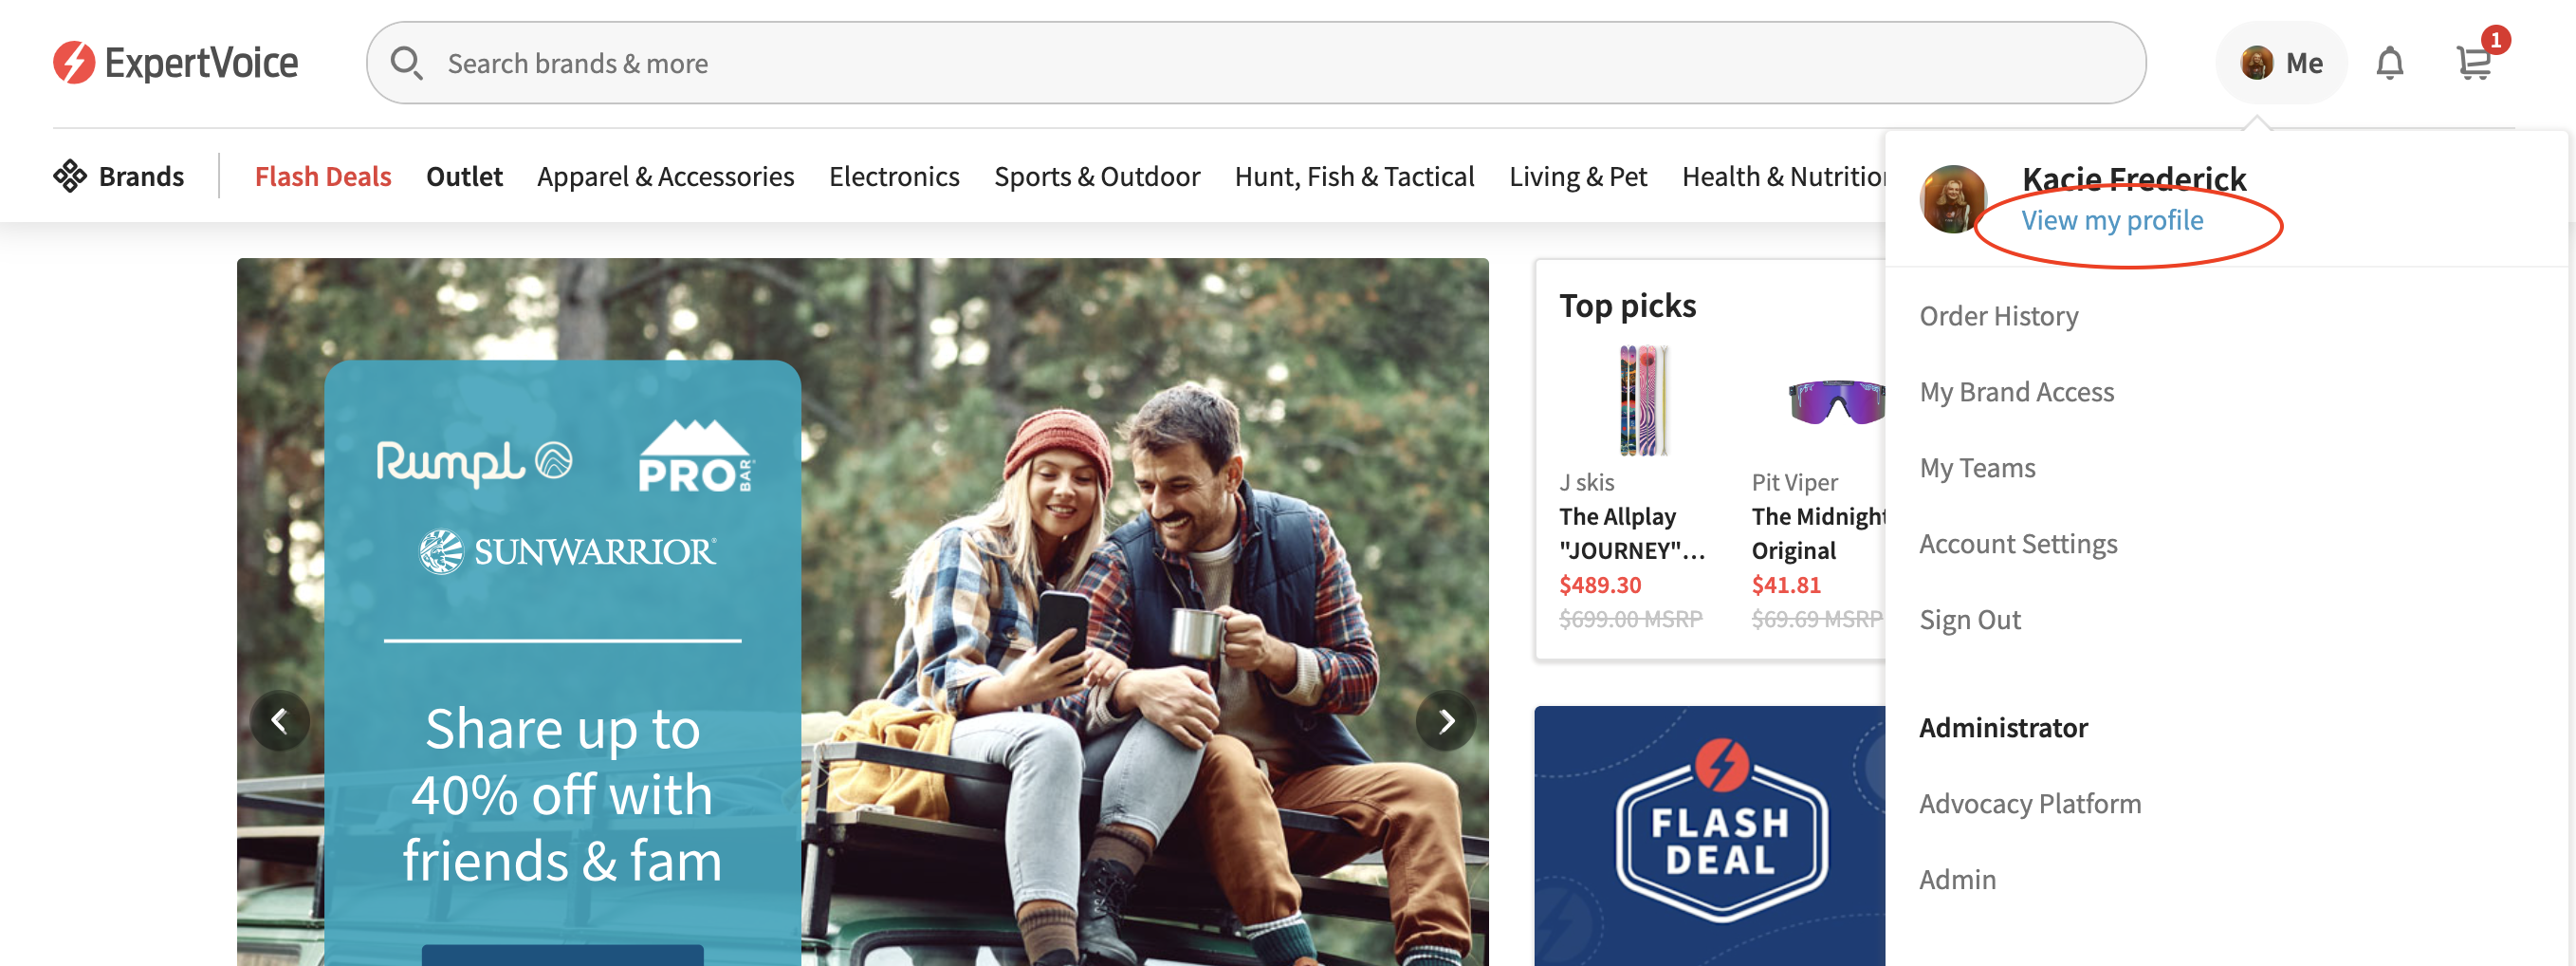Click the search magnifier icon
This screenshot has width=2576, height=966.
(x=406, y=63)
